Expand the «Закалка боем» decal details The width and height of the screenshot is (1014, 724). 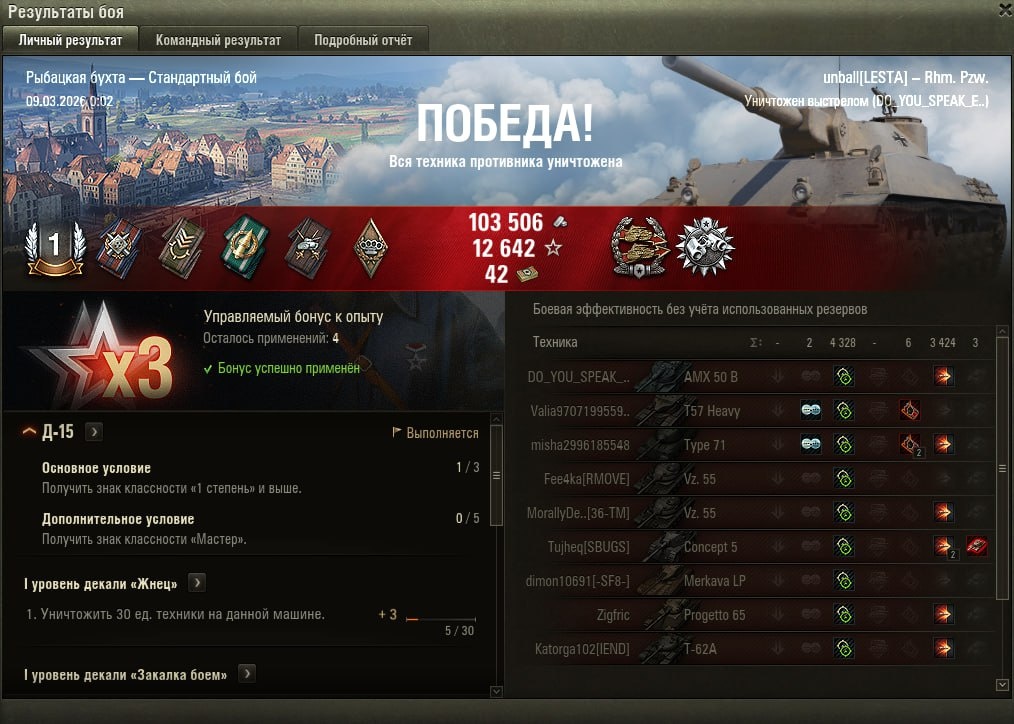(x=246, y=674)
